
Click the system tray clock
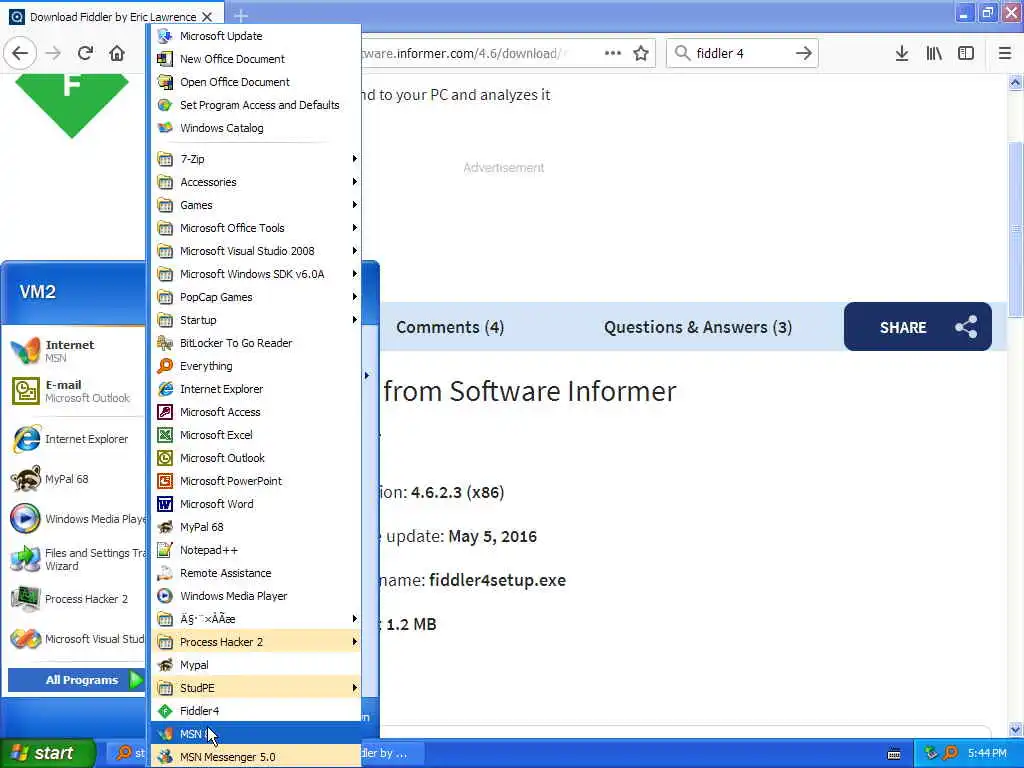coord(987,754)
